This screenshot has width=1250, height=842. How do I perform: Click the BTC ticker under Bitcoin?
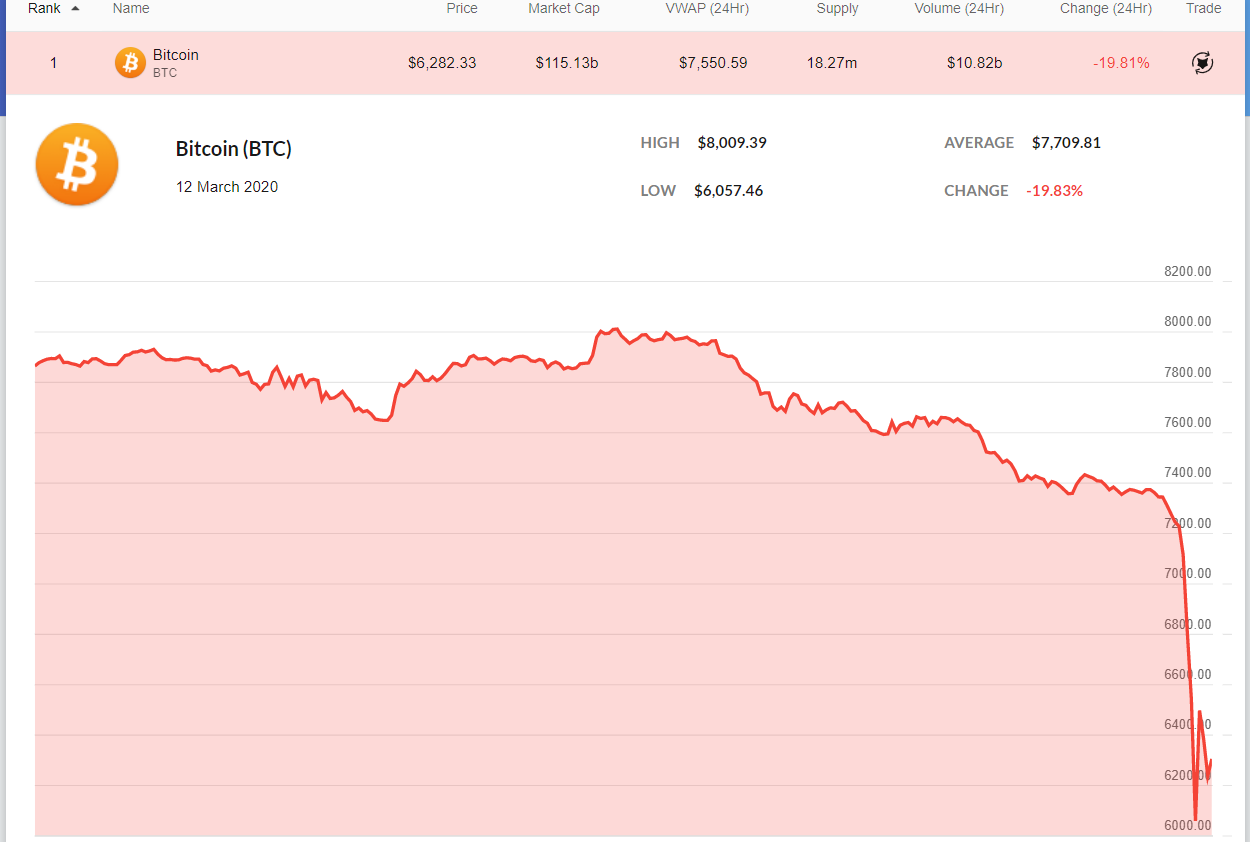(165, 73)
